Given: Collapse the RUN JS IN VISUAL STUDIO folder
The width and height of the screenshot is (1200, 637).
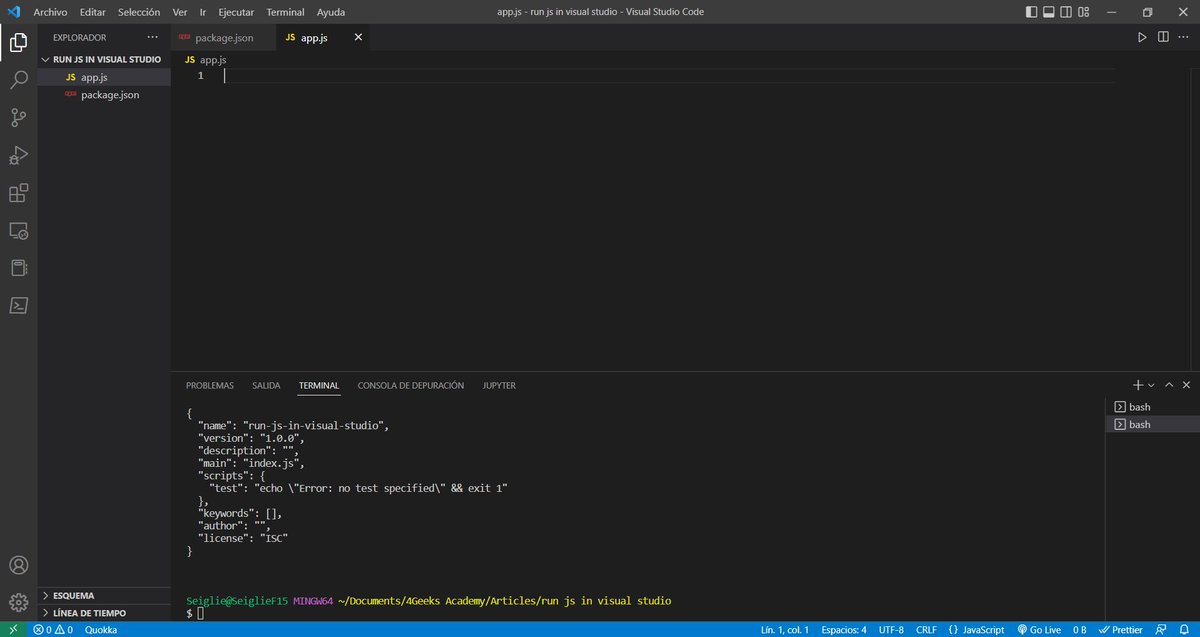Looking at the screenshot, I should 104,59.
